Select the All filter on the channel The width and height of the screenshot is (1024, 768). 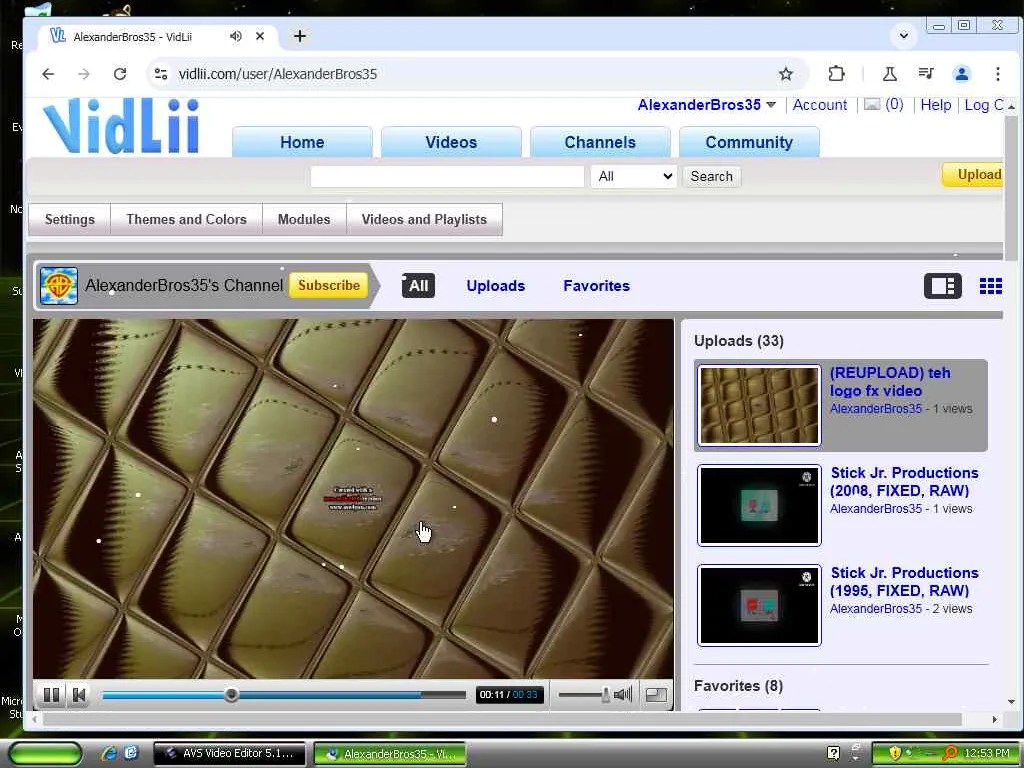click(x=418, y=285)
